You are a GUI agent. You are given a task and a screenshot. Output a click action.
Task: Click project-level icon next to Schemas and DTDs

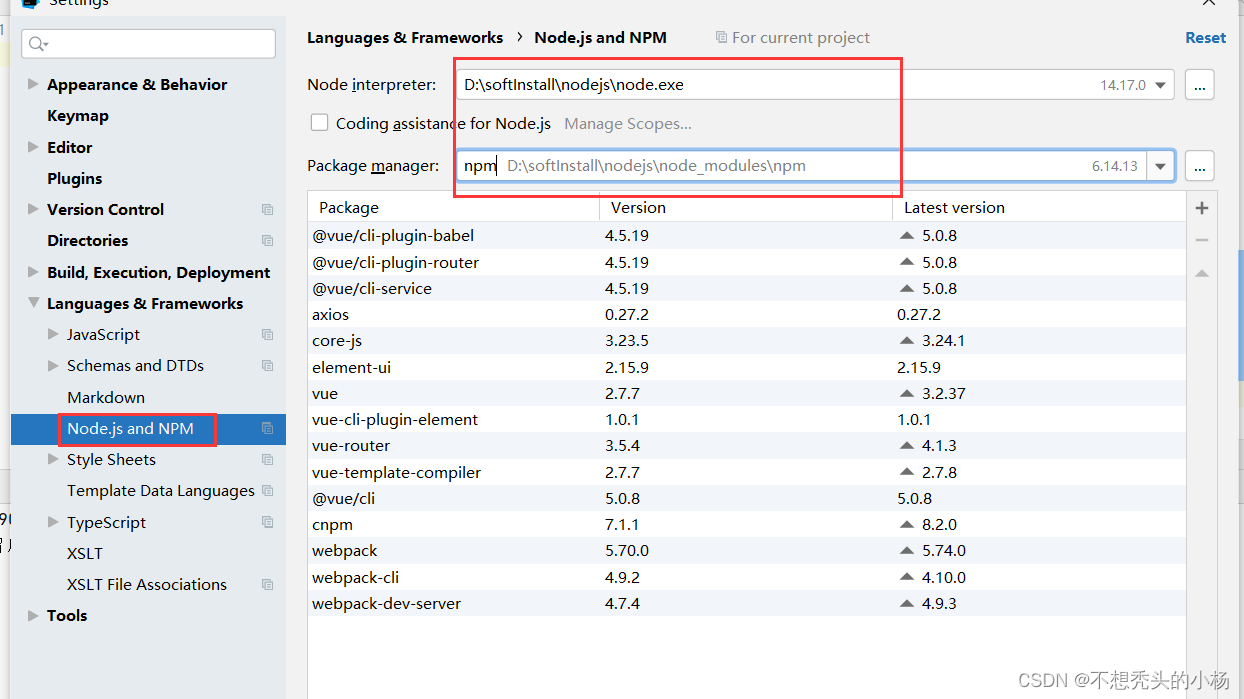tap(267, 366)
